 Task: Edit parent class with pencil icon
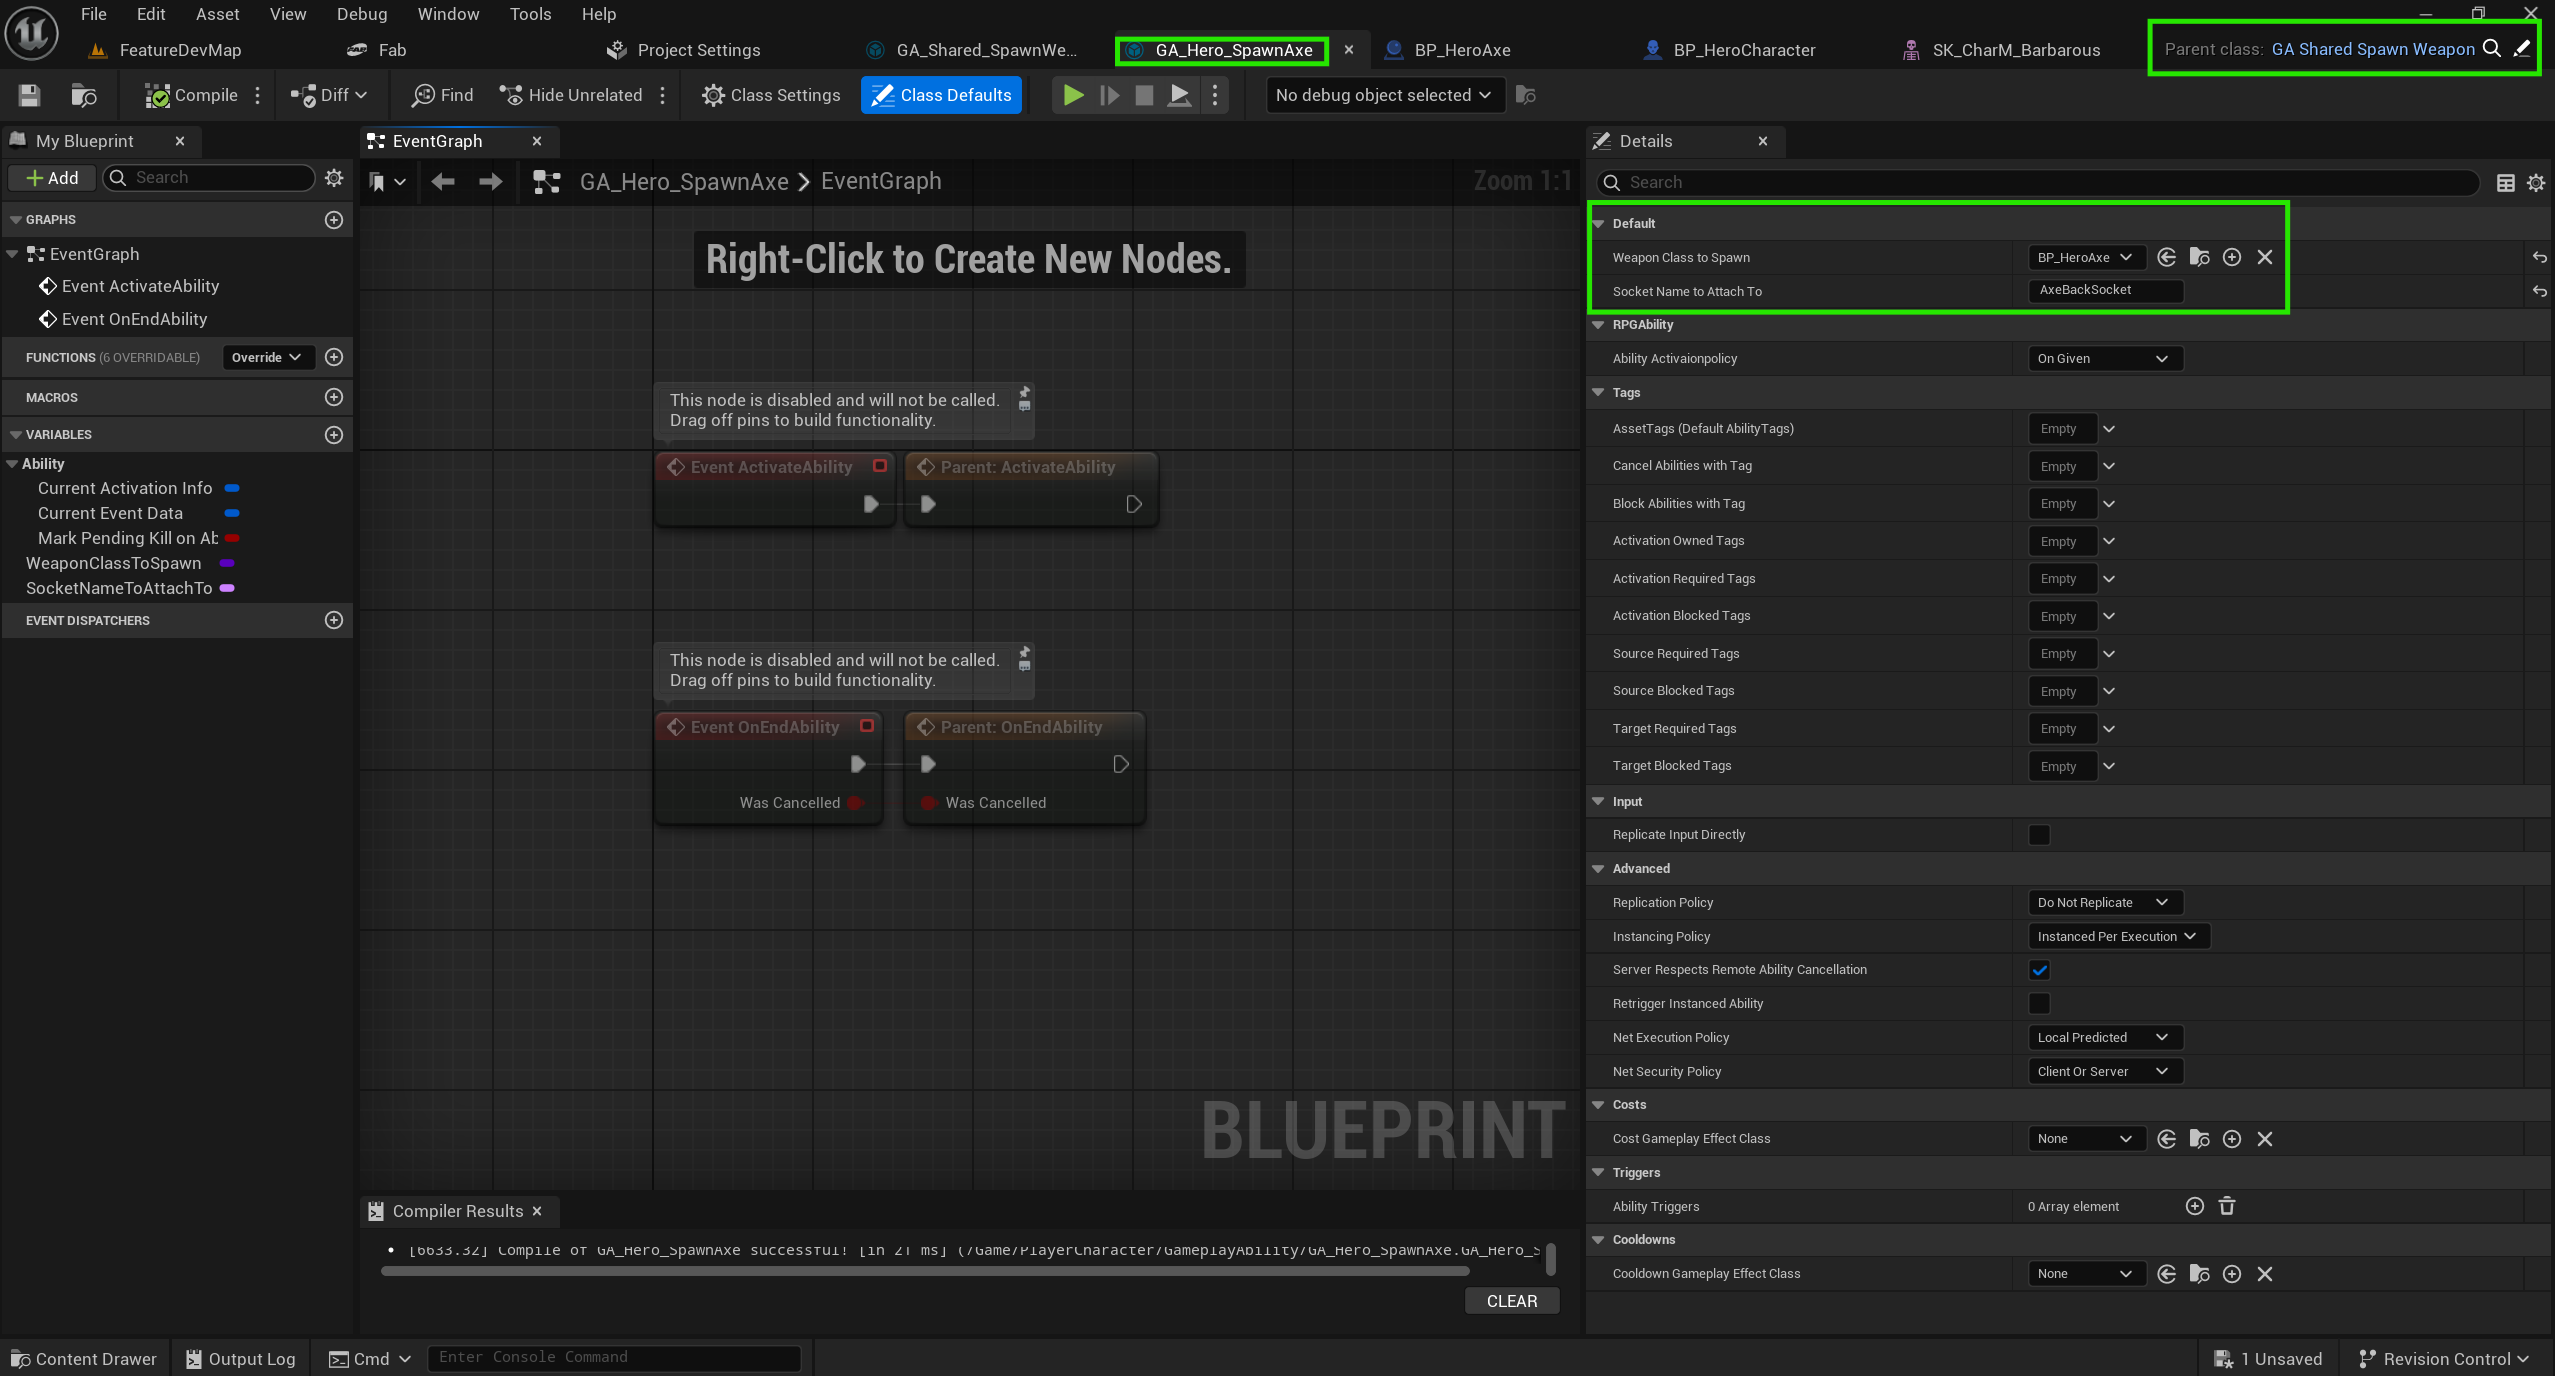click(2522, 49)
